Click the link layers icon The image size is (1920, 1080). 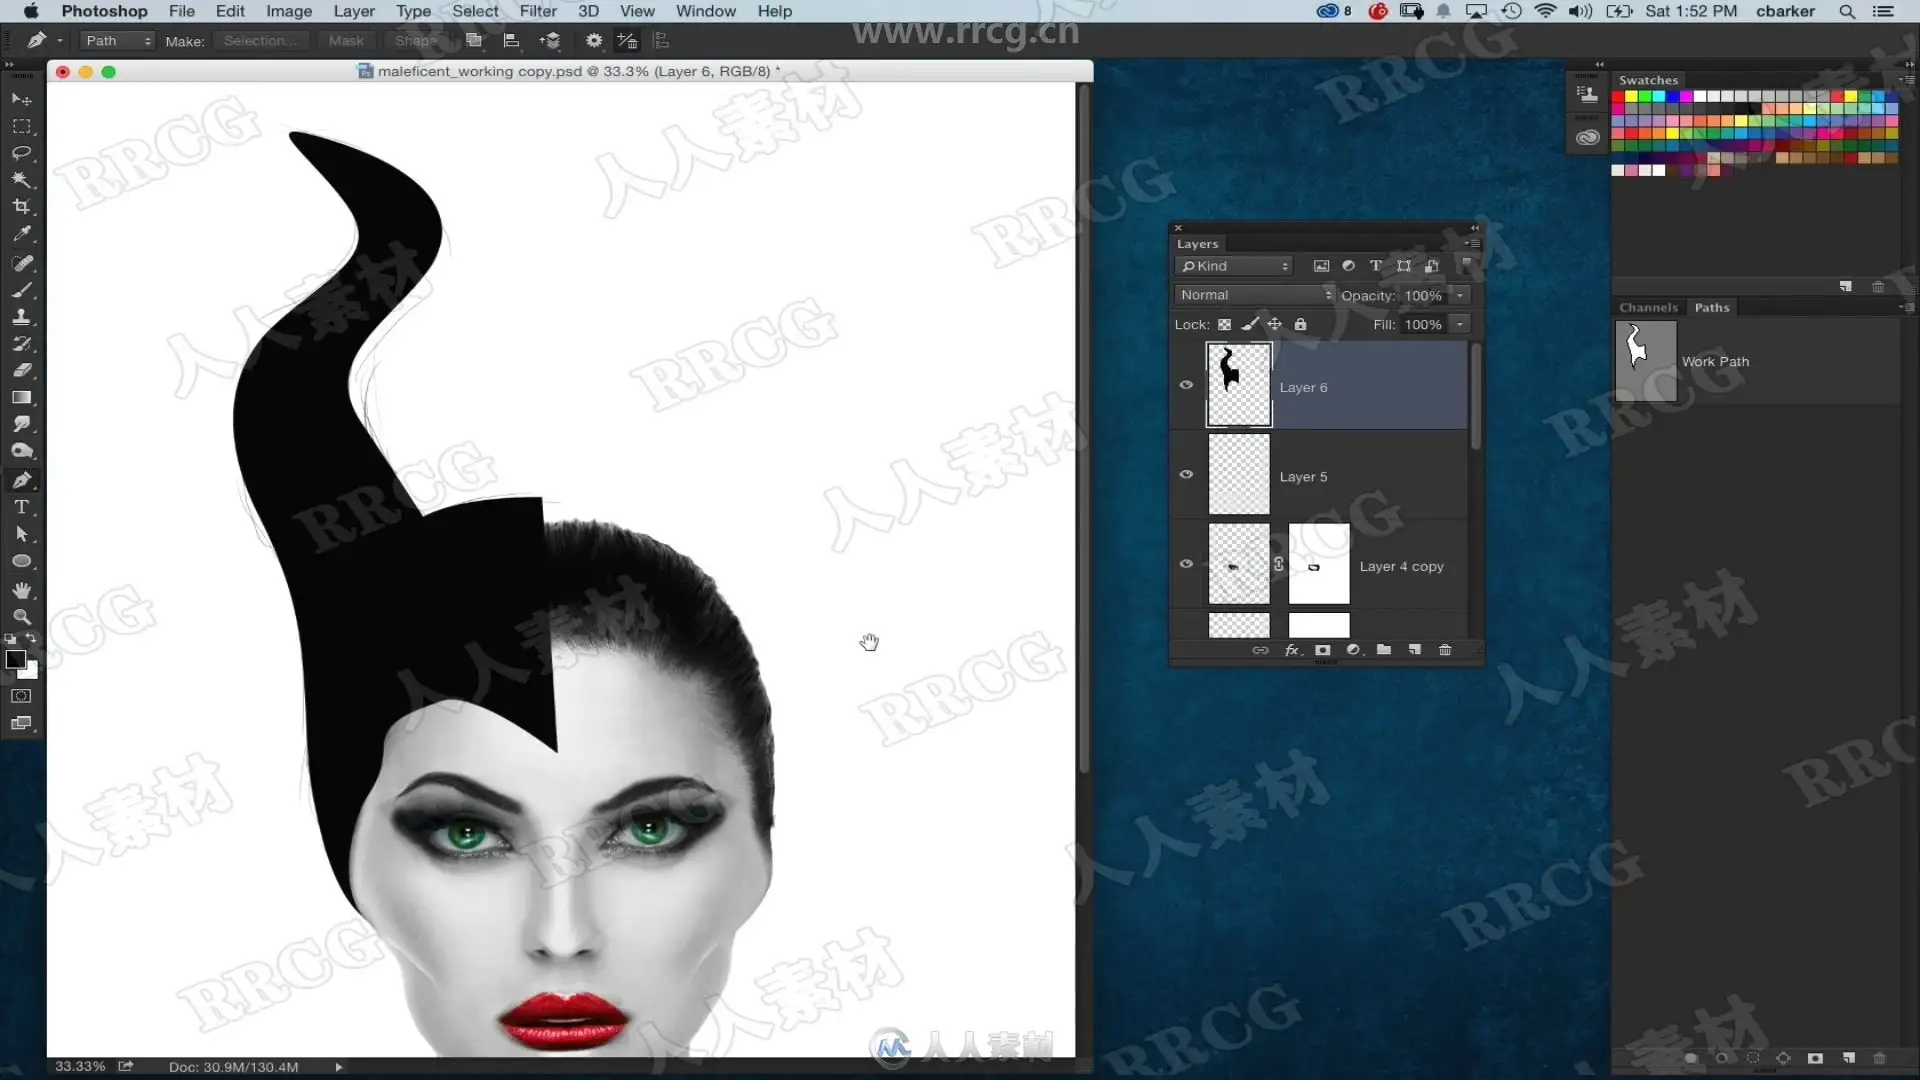click(1261, 650)
